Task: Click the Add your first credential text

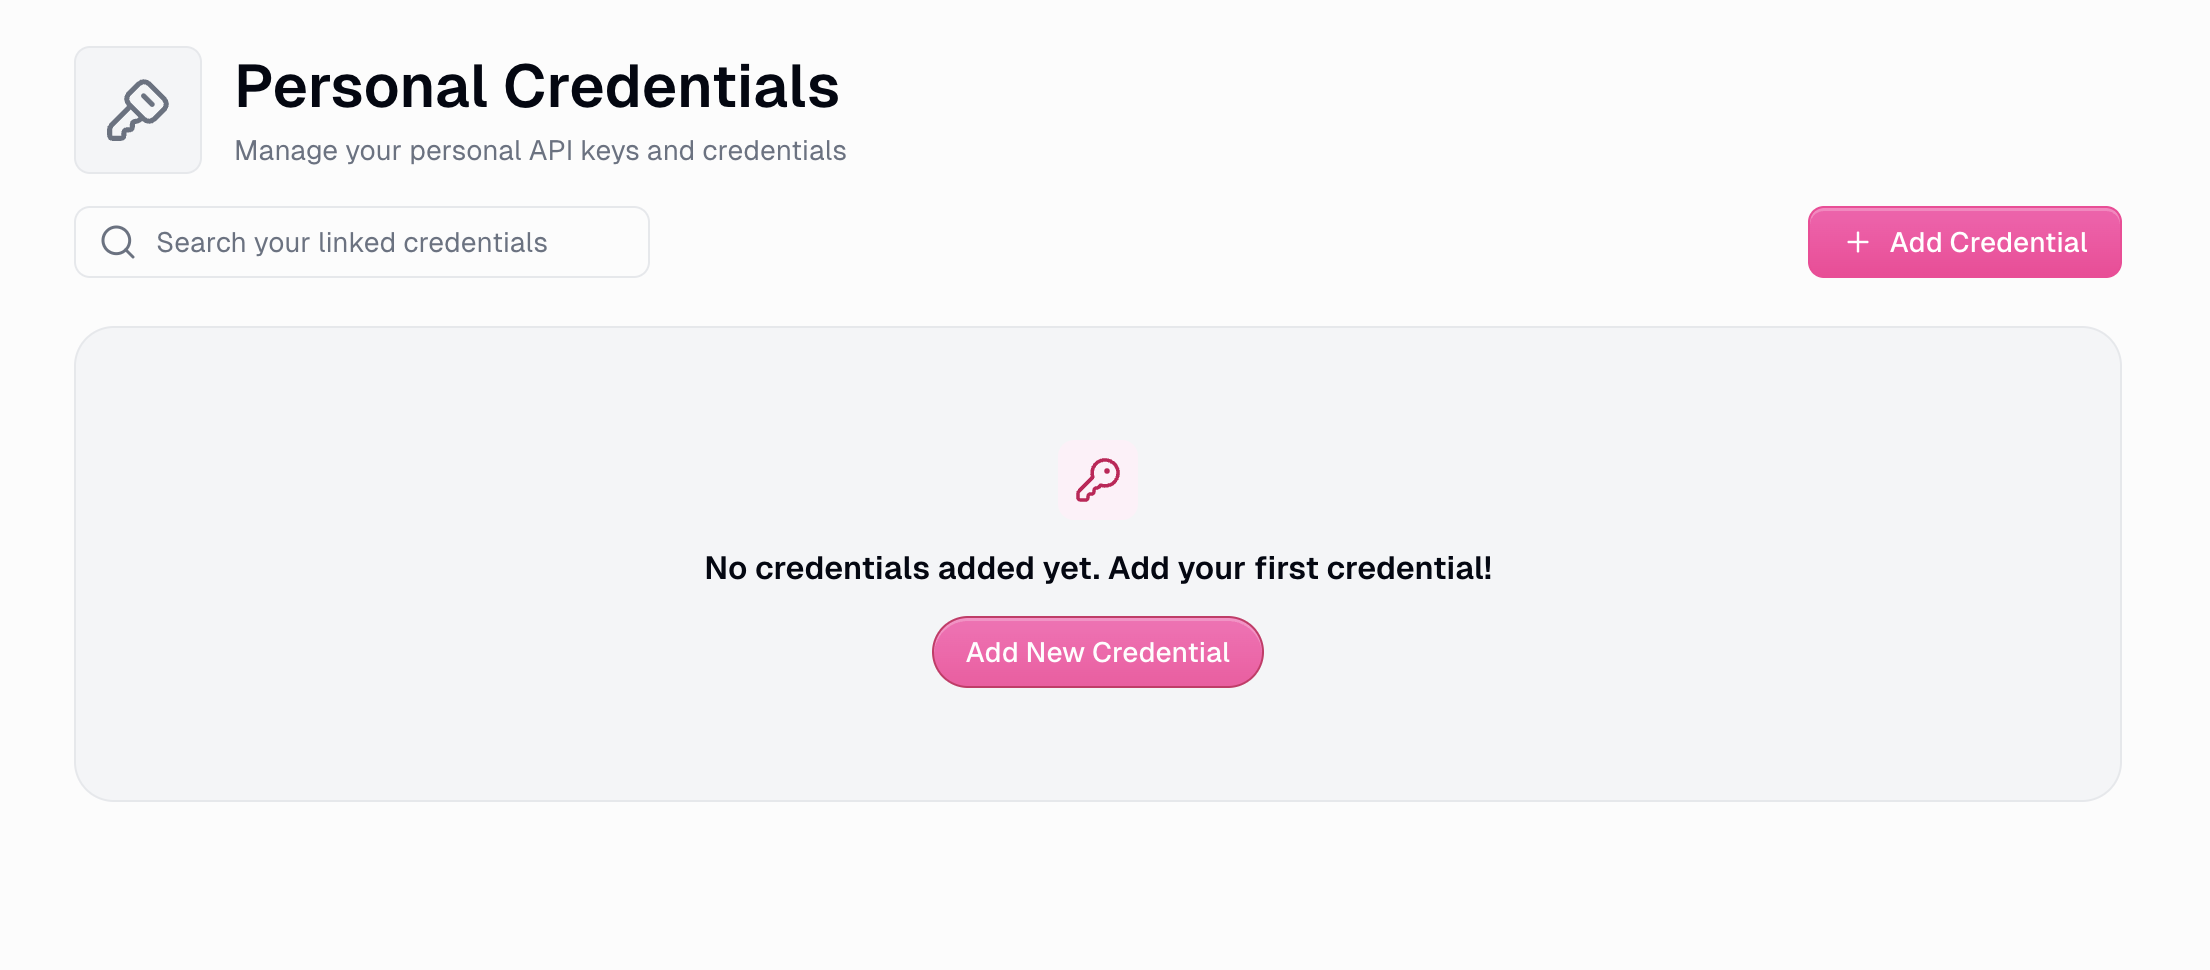Action: (1300, 567)
